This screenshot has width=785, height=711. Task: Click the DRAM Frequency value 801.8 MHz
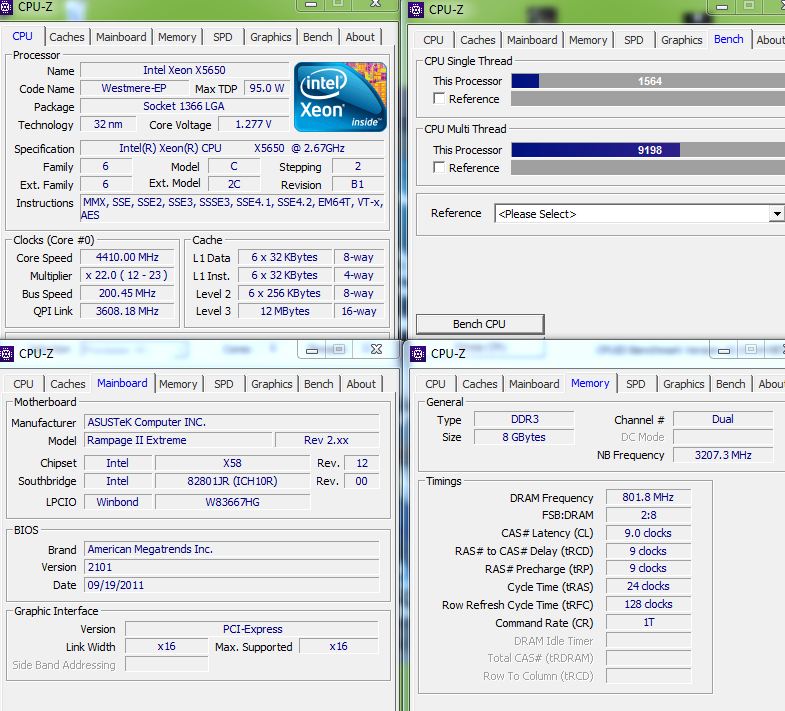(x=648, y=497)
